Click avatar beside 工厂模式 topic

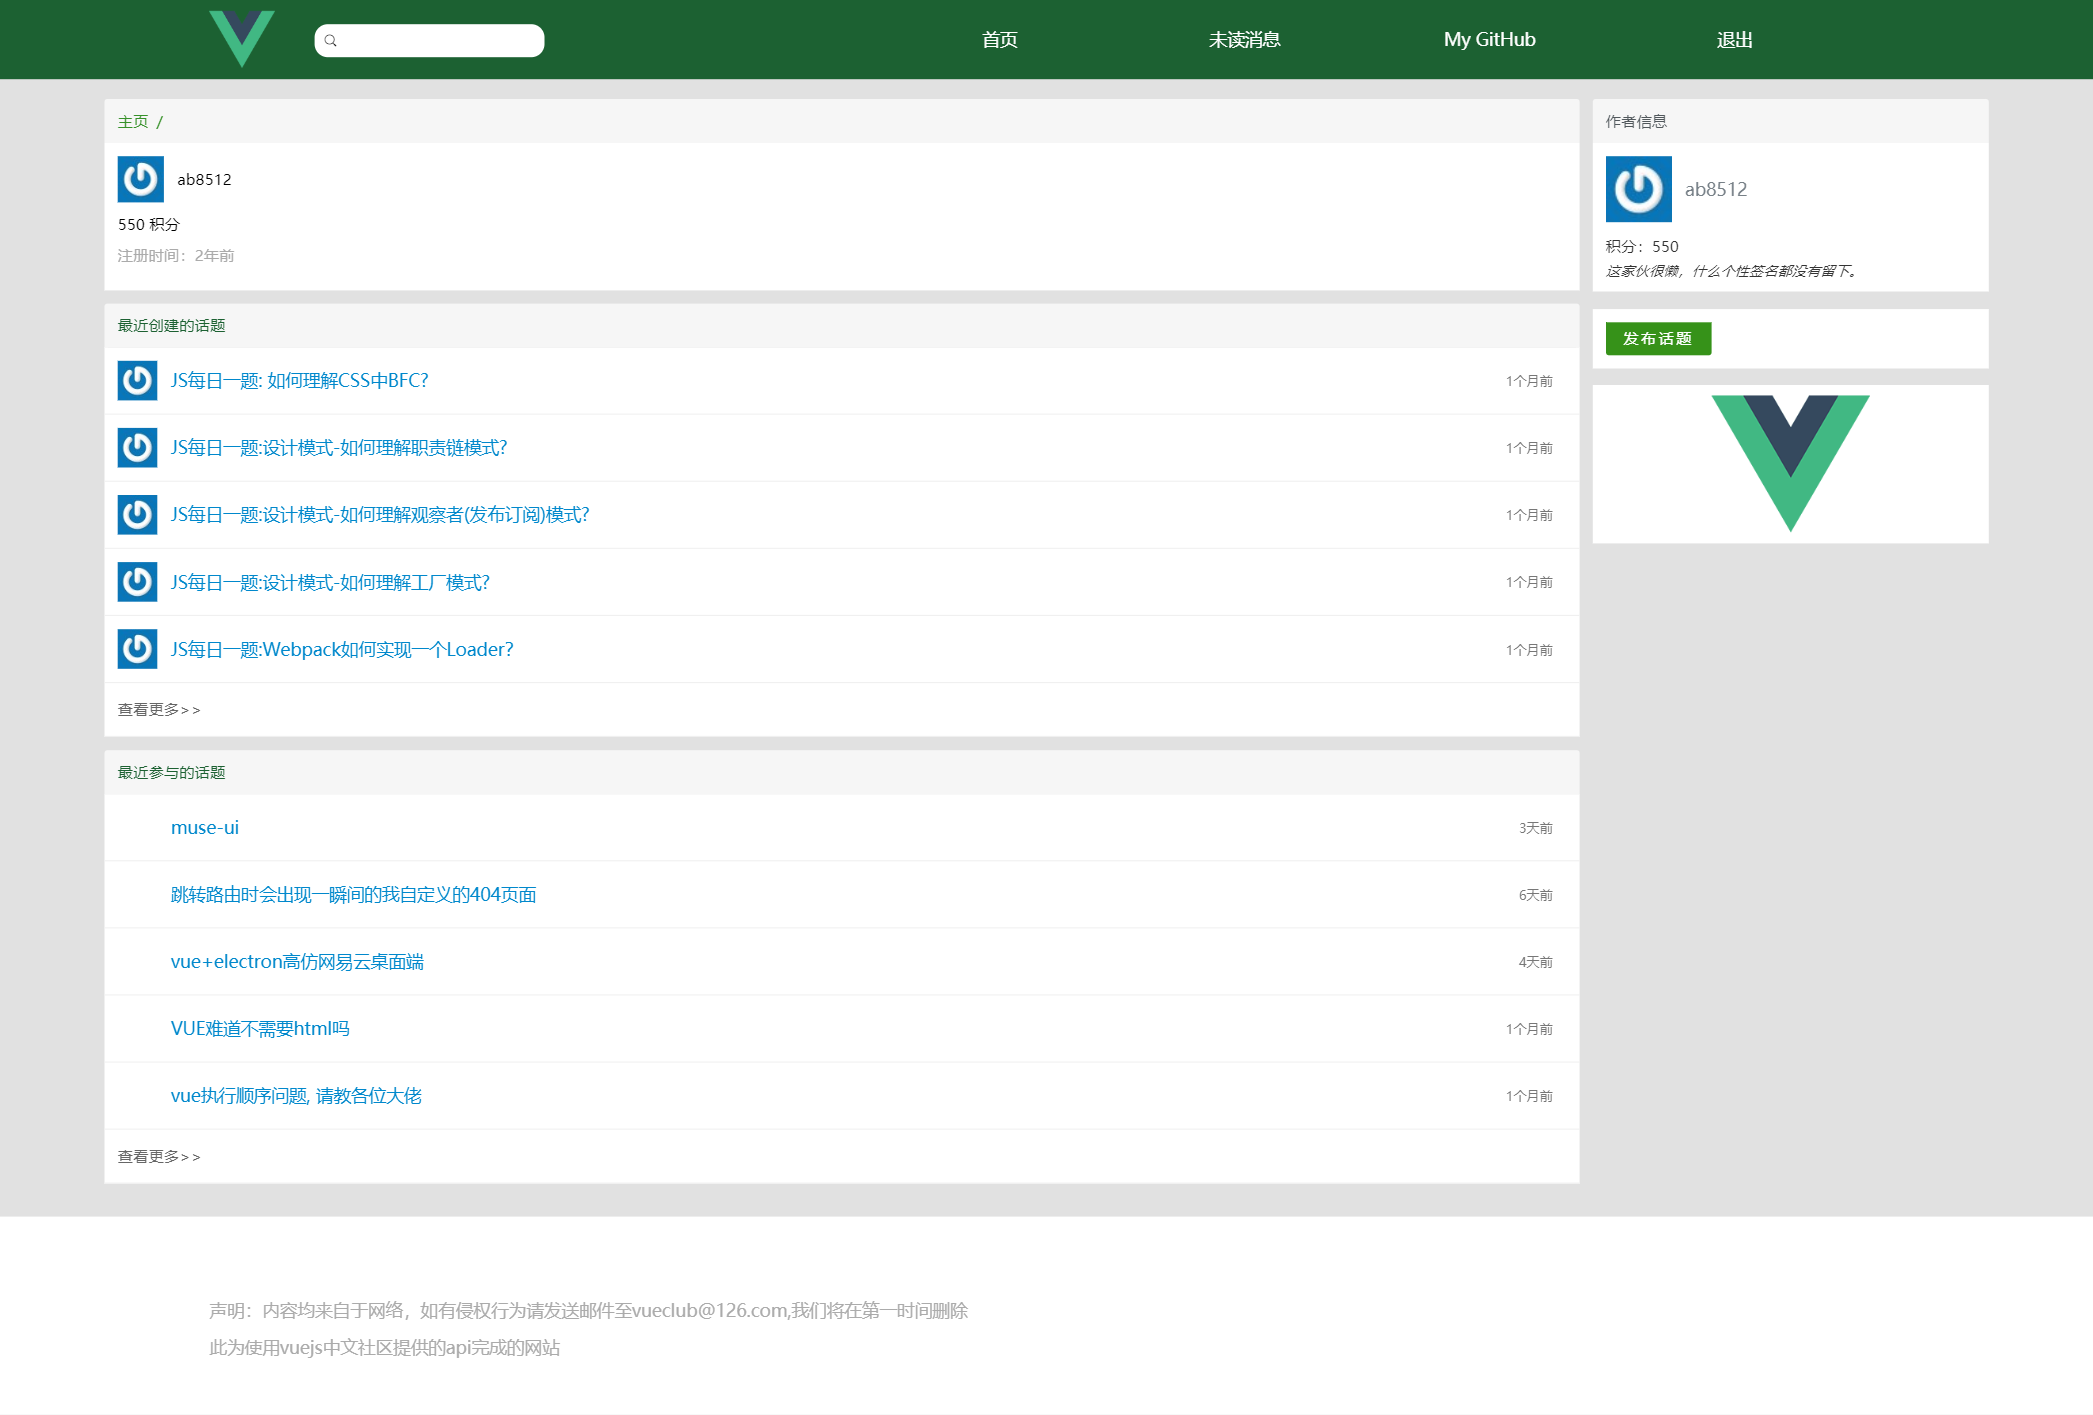point(137,582)
